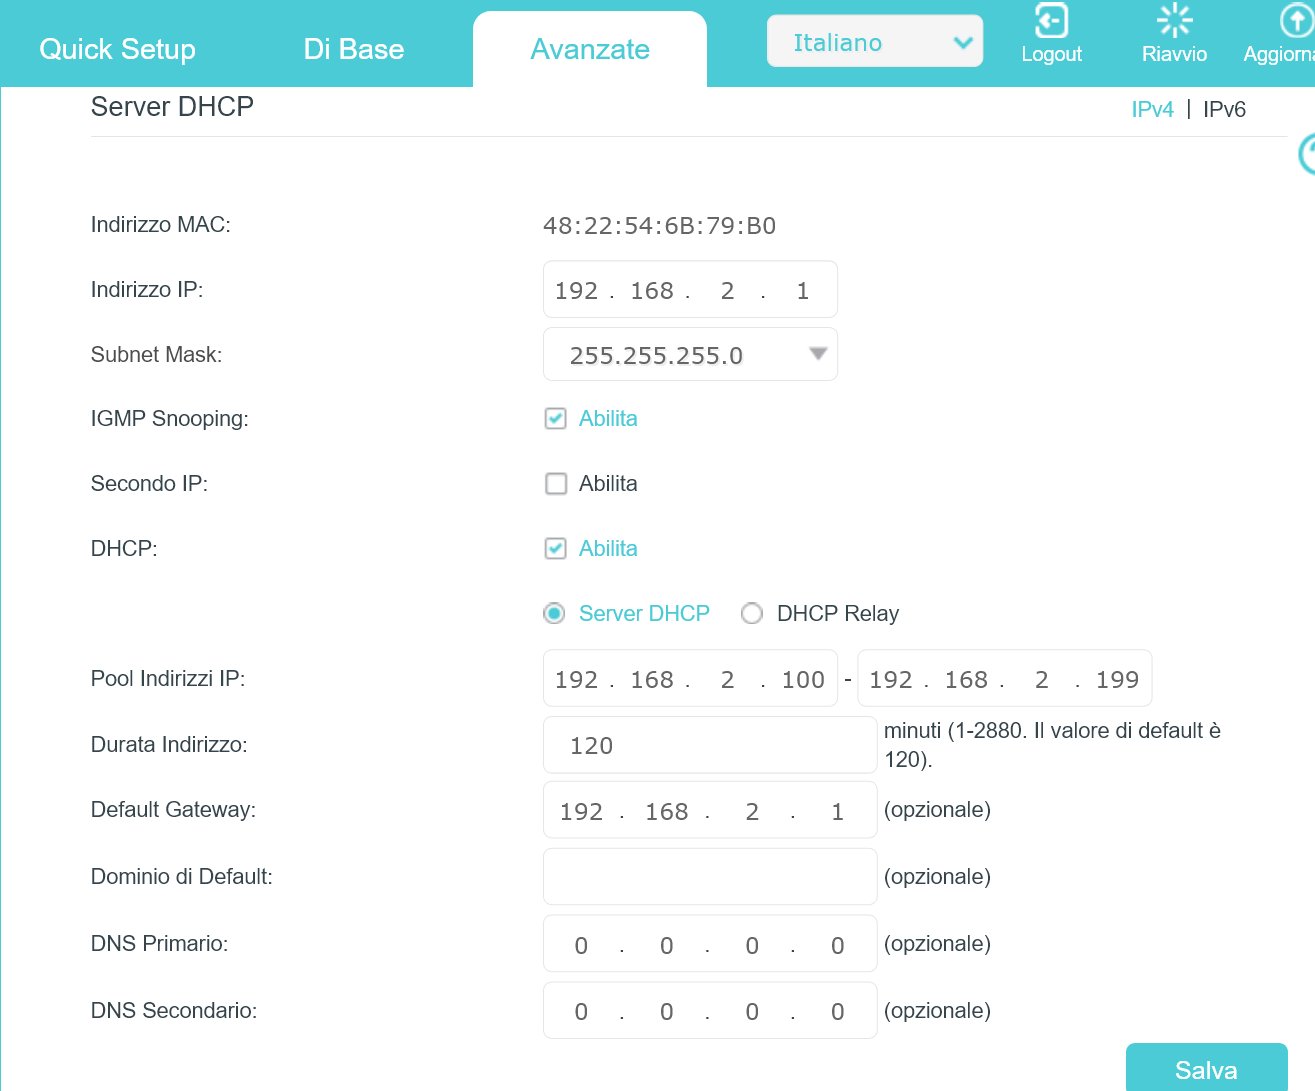Viewport: 1315px width, 1091px height.
Task: Uncheck the DHCP Abilita checkbox
Action: pyautogui.click(x=555, y=548)
